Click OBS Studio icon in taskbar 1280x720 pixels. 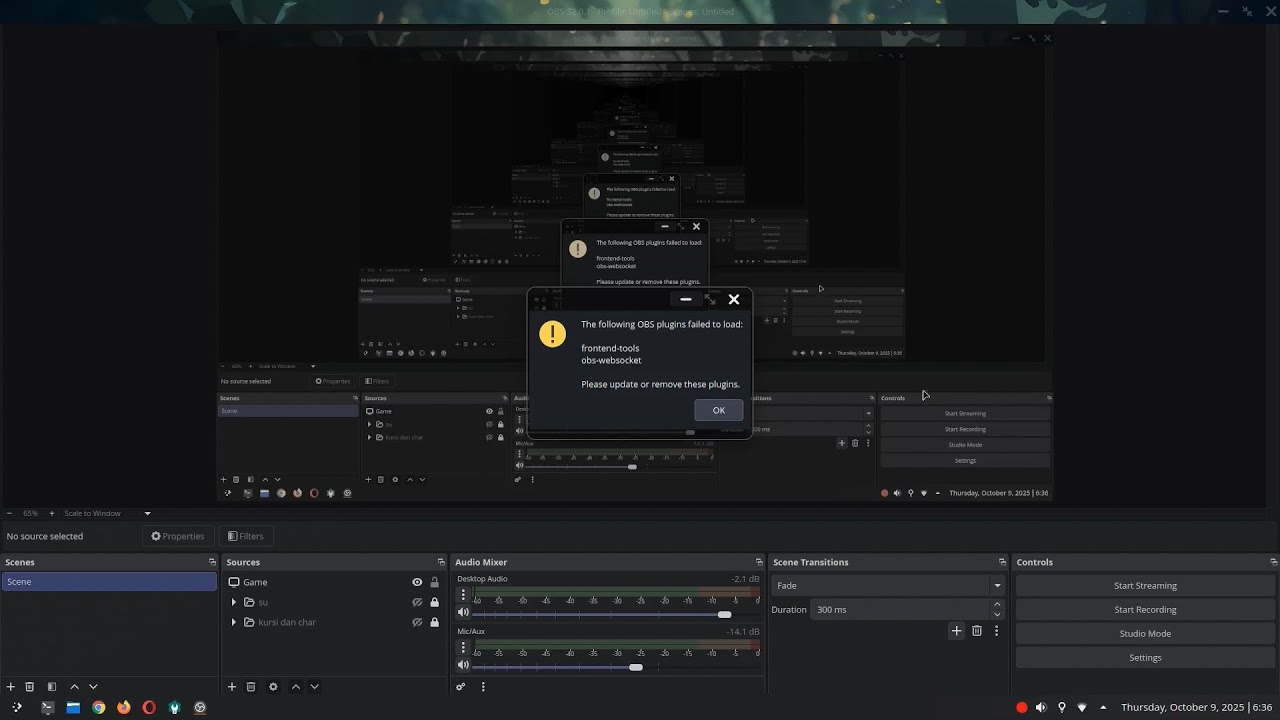[200, 707]
